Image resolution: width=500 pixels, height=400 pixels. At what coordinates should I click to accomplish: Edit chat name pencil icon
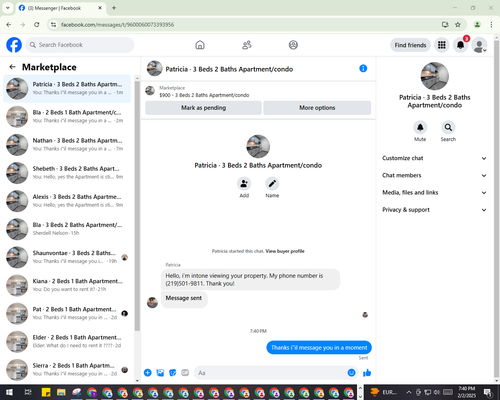click(272, 183)
